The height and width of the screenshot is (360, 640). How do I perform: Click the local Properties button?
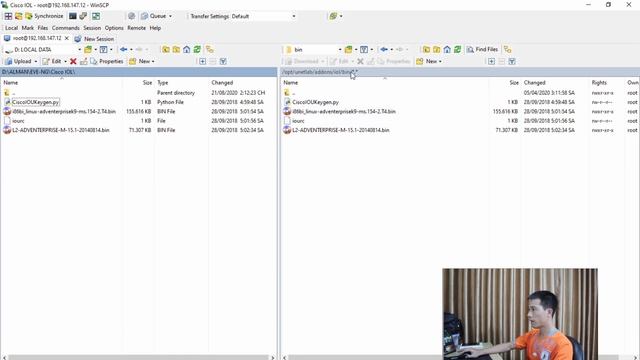tap(107, 61)
